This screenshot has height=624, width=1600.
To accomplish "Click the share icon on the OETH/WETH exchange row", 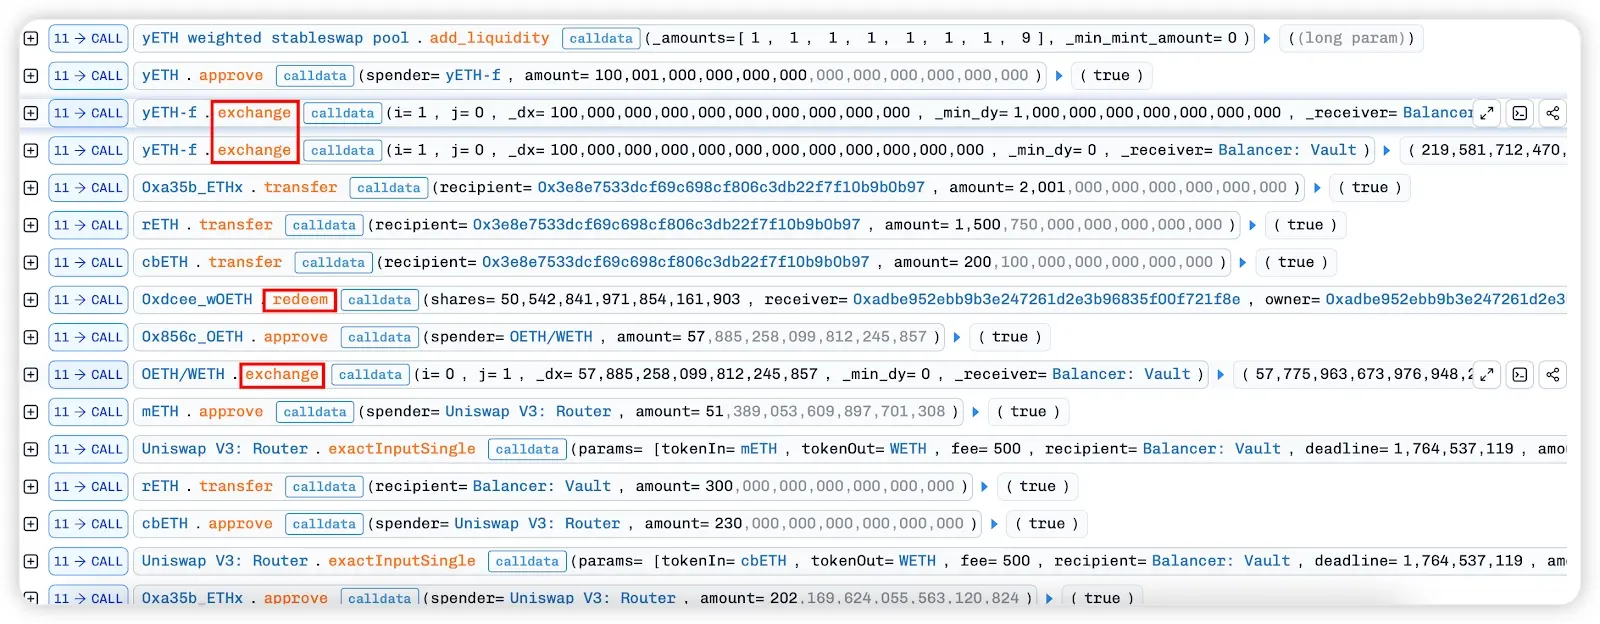I will [x=1552, y=375].
